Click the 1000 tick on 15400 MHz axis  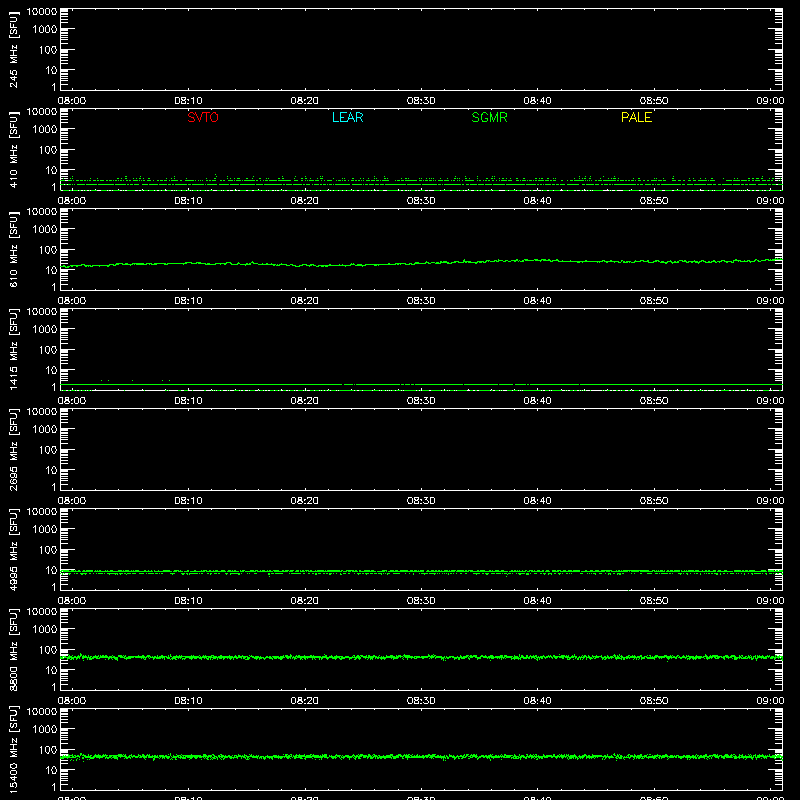[45, 730]
